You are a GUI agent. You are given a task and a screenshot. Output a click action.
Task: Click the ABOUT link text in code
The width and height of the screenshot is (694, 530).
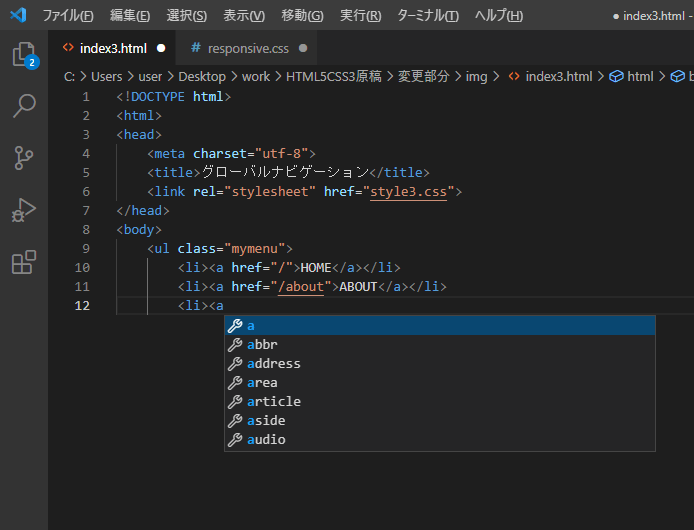[358, 287]
